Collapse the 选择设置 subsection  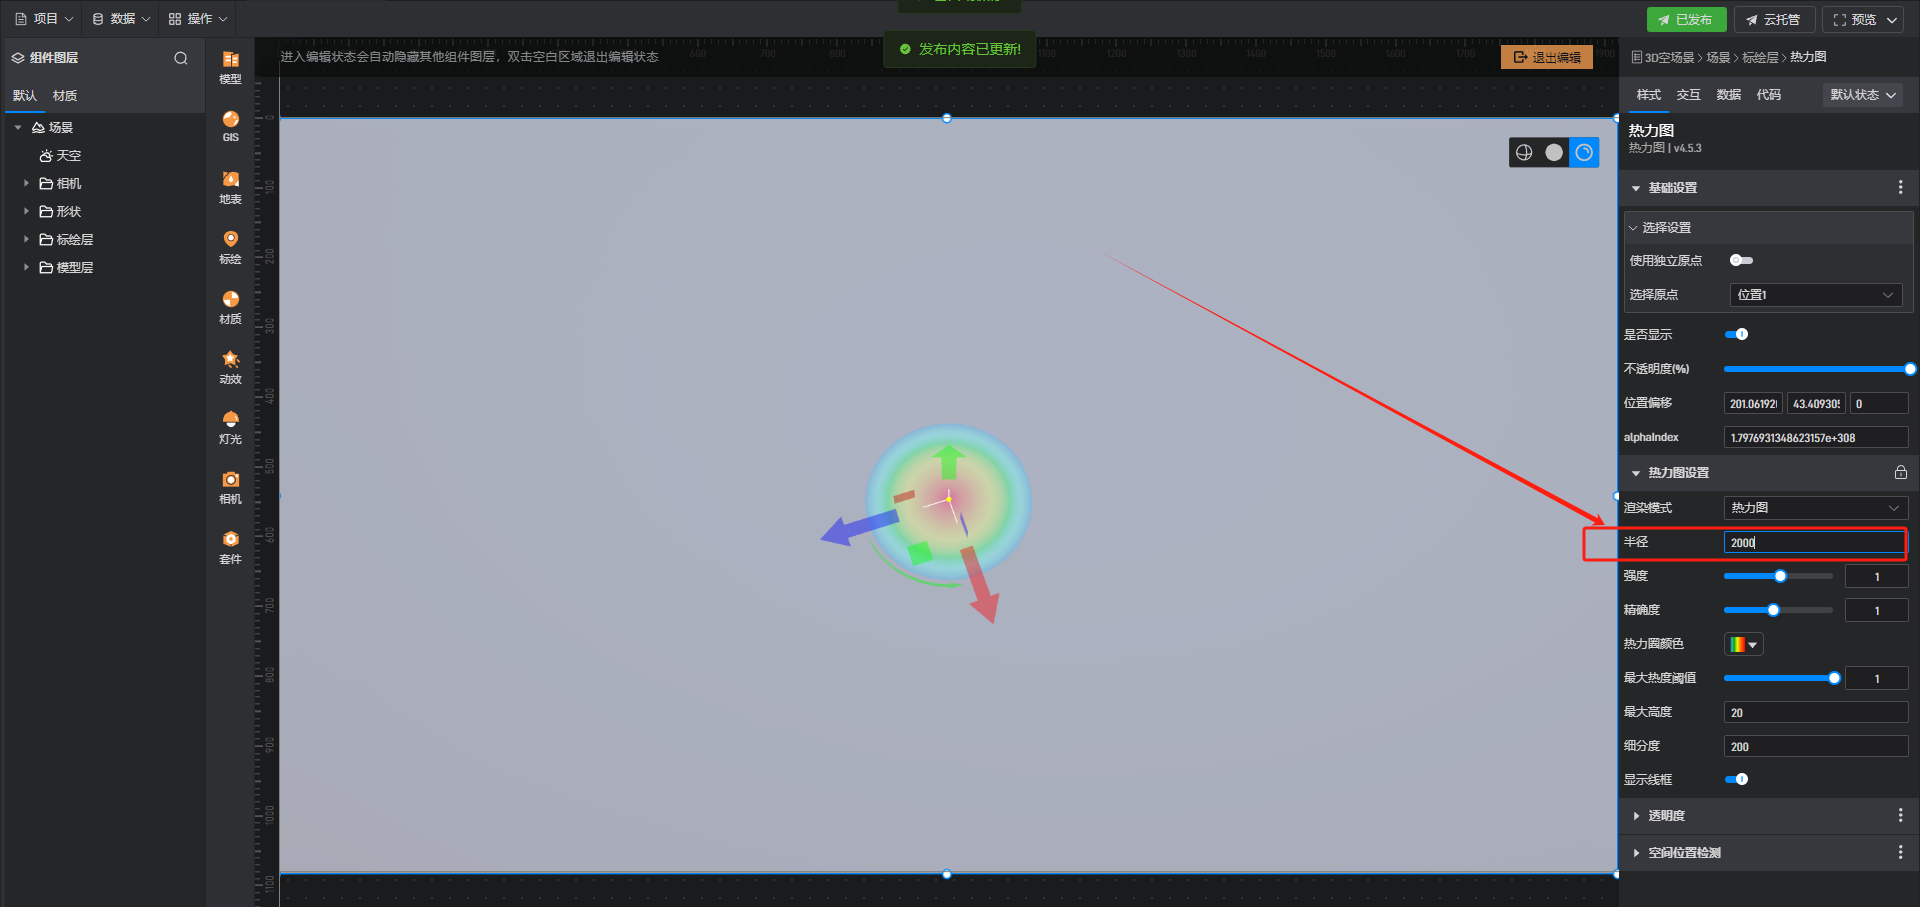[1633, 228]
